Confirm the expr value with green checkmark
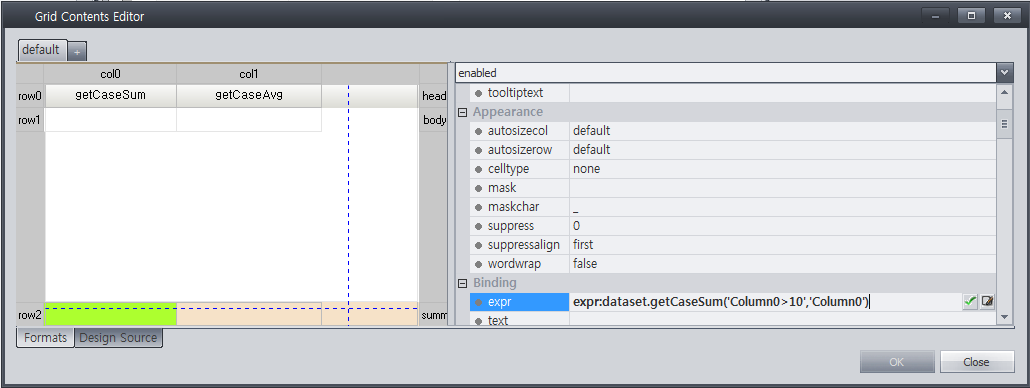The image size is (1030, 388). [970, 301]
